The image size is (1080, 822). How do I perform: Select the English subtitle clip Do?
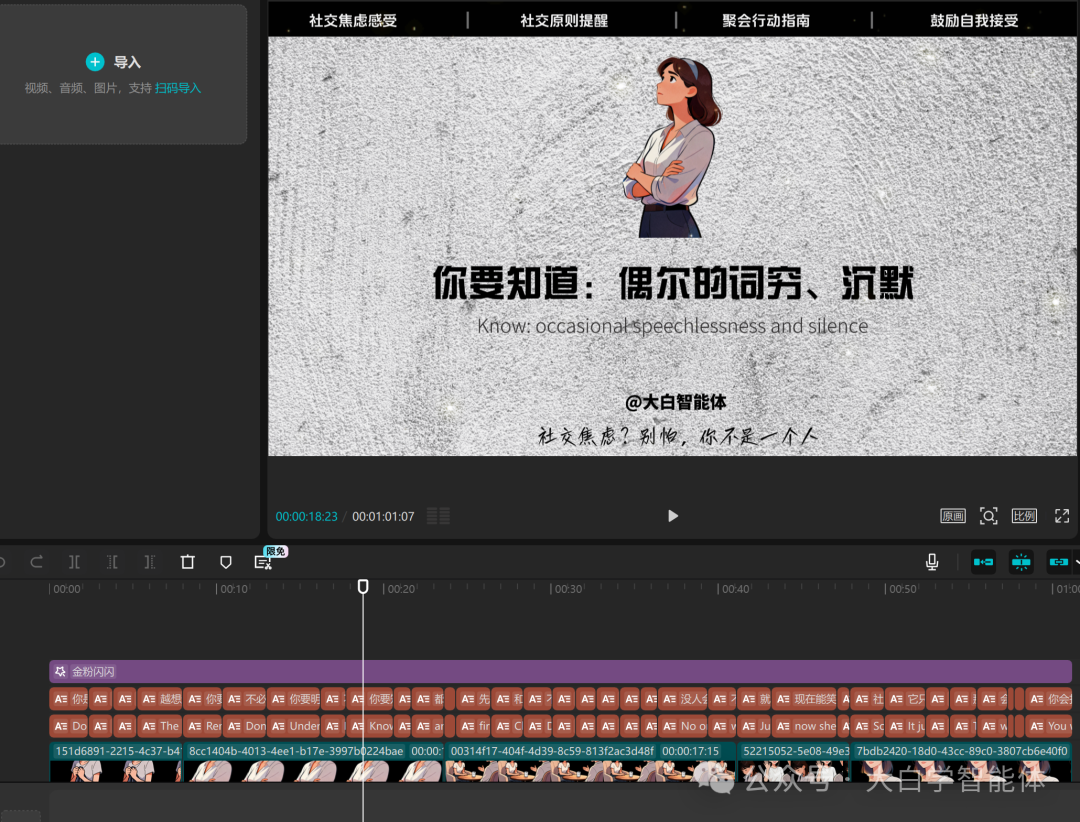(70, 726)
